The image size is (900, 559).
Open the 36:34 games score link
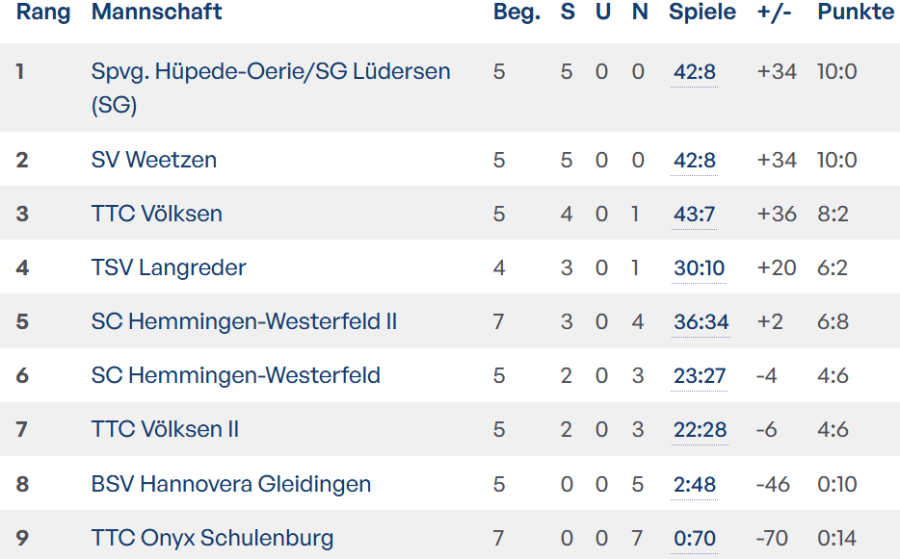(x=701, y=322)
